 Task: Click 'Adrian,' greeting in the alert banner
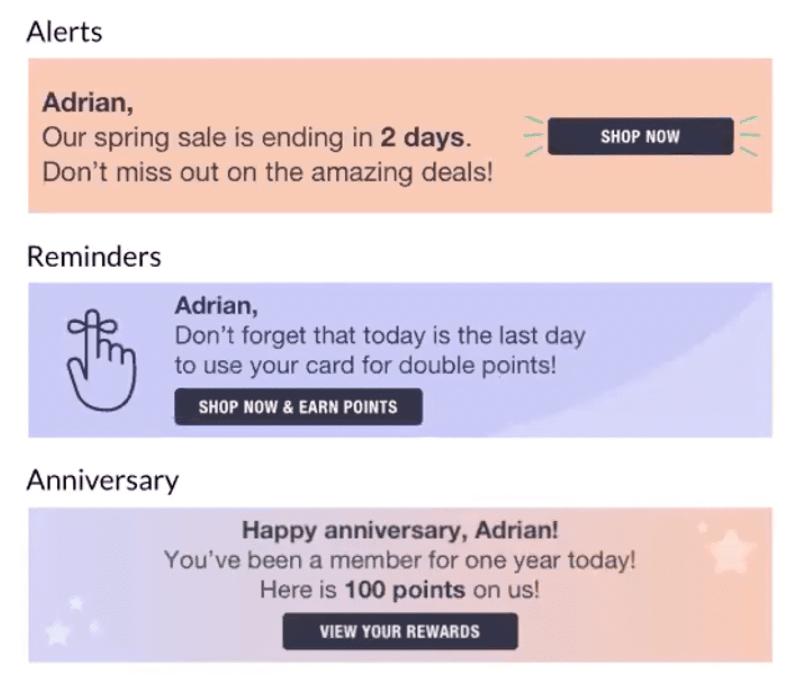[88, 102]
